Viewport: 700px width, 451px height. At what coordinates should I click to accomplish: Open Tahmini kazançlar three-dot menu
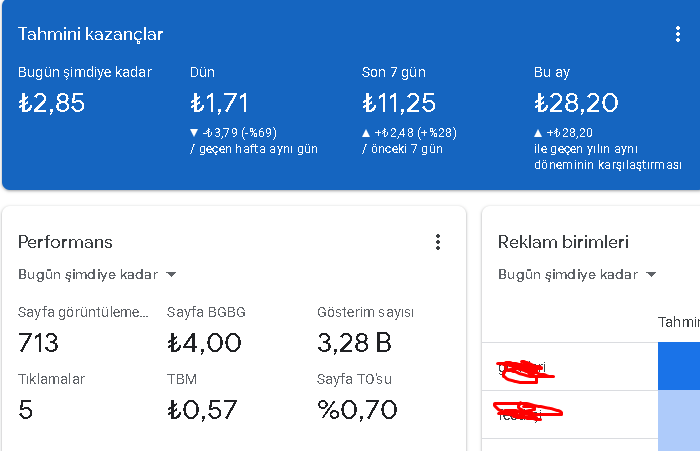point(678,34)
